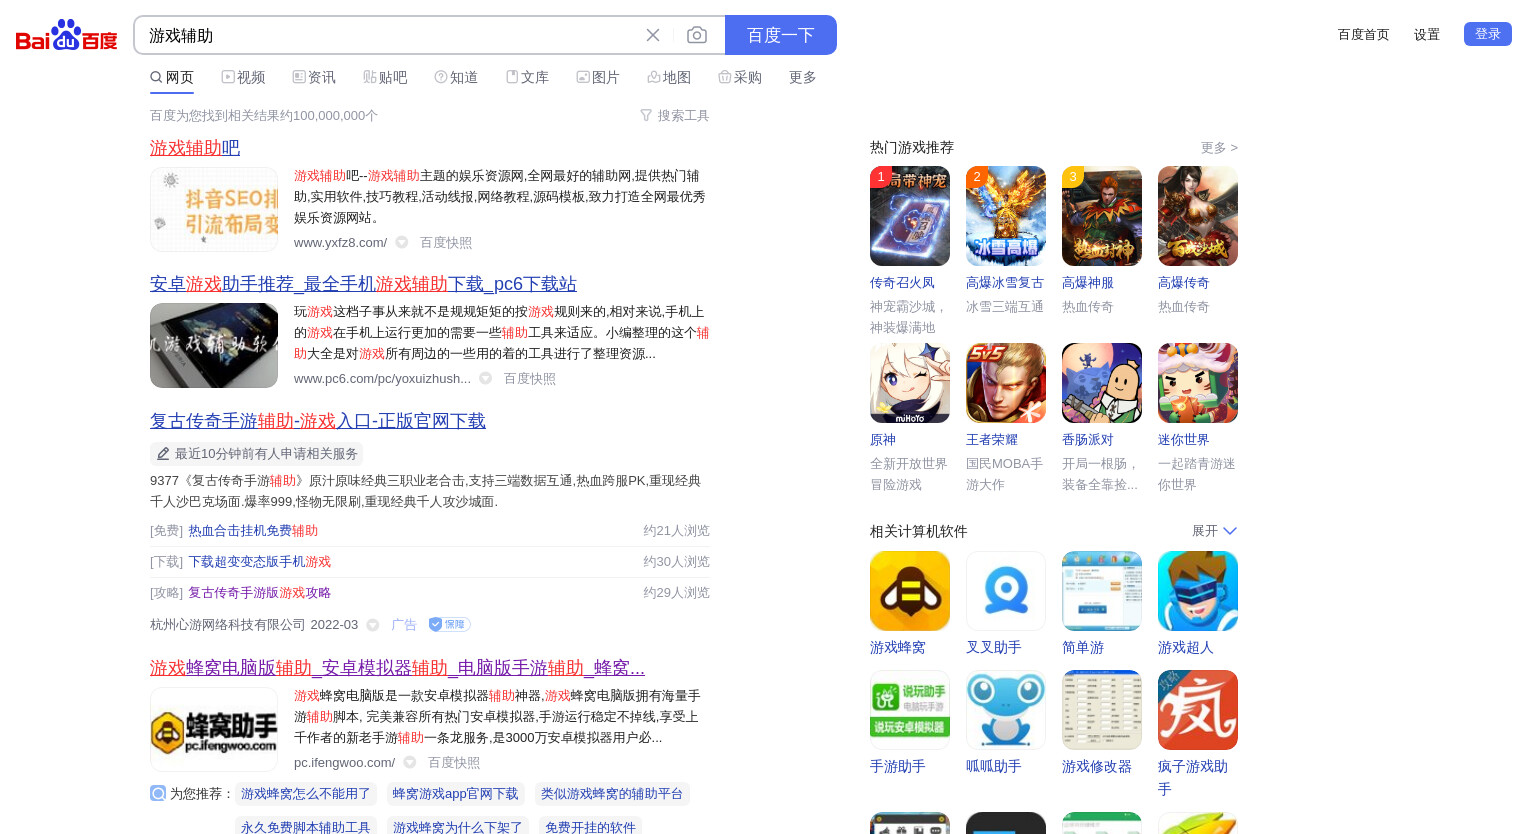Switch to the 贴吧 tab
The image size is (1536, 834).
[385, 77]
